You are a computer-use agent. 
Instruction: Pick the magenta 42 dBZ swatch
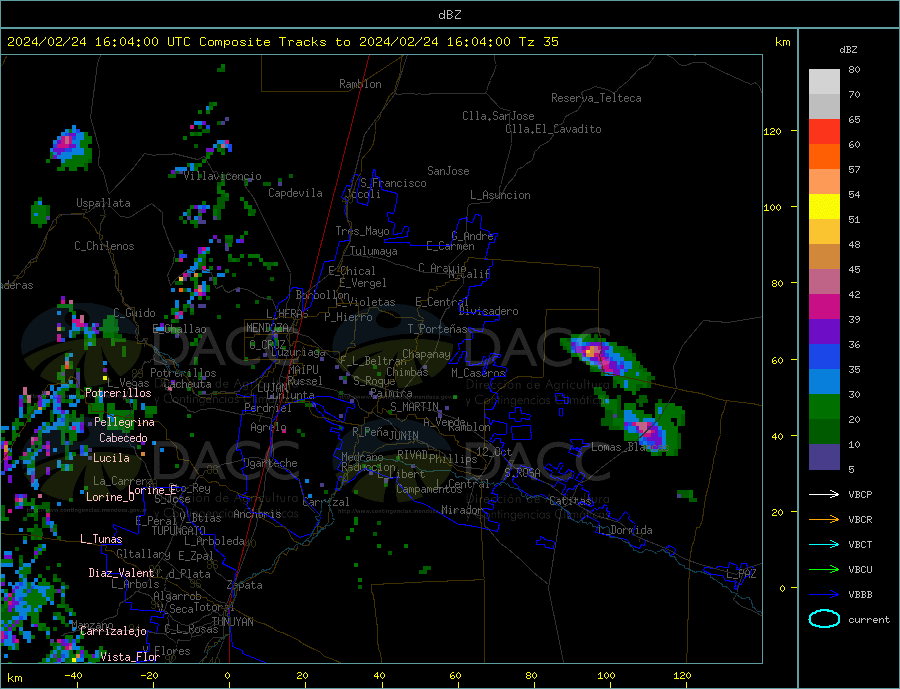point(824,307)
